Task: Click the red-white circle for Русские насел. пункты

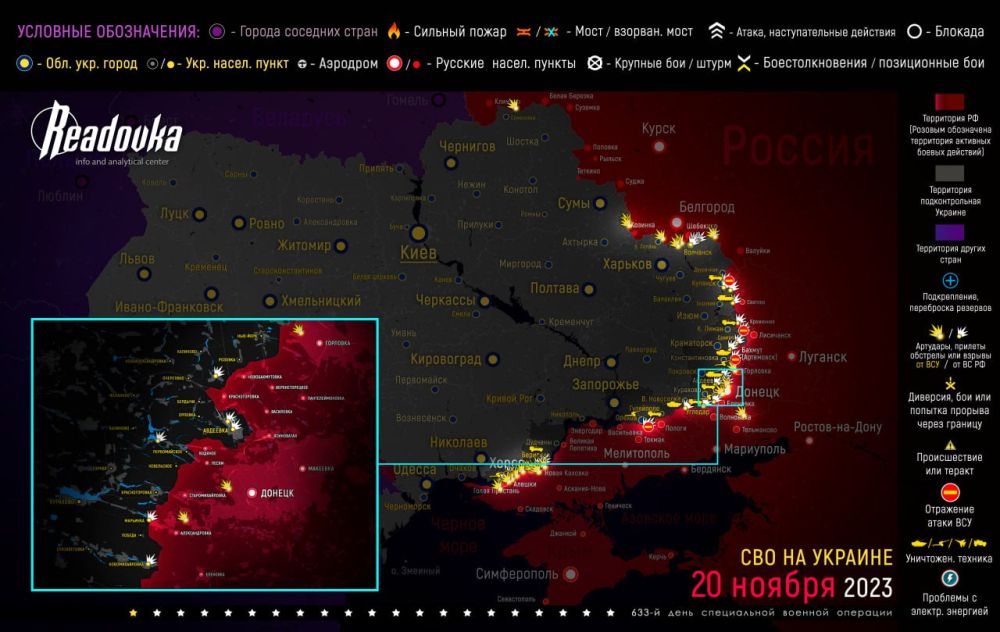Action: [395, 63]
